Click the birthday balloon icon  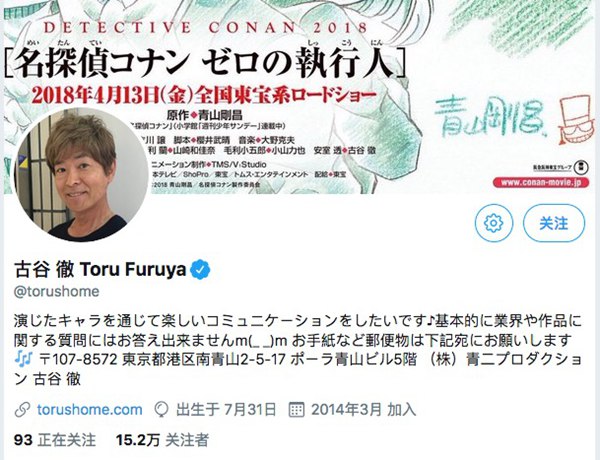click(x=161, y=410)
